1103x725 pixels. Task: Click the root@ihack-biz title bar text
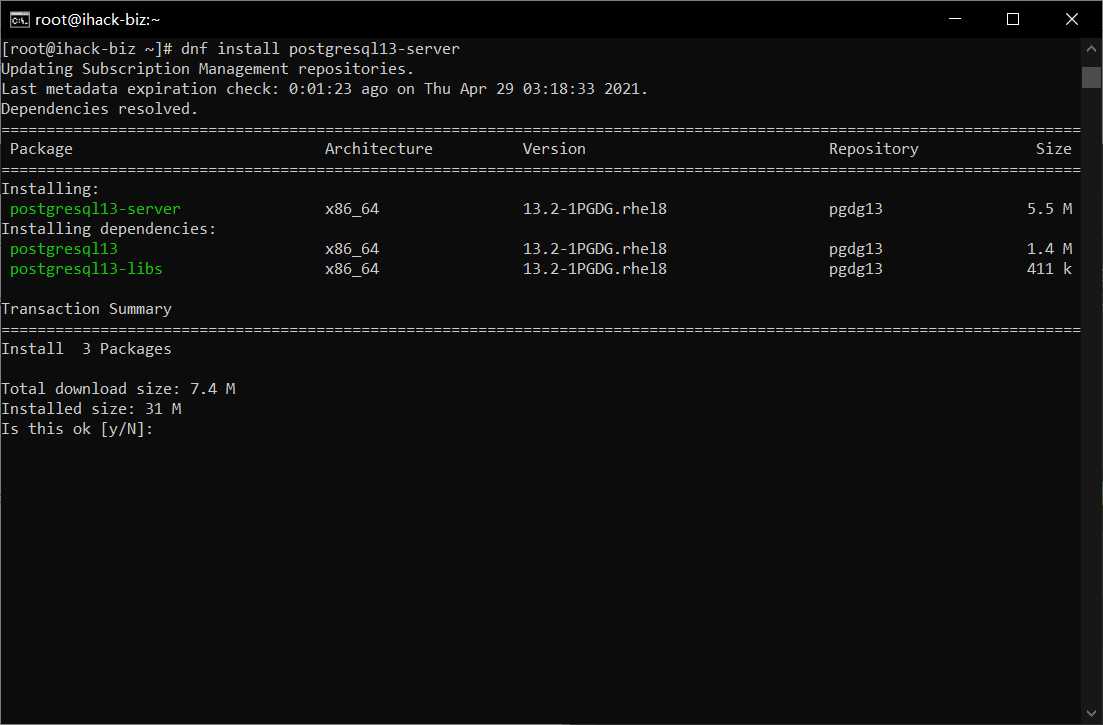(96, 18)
